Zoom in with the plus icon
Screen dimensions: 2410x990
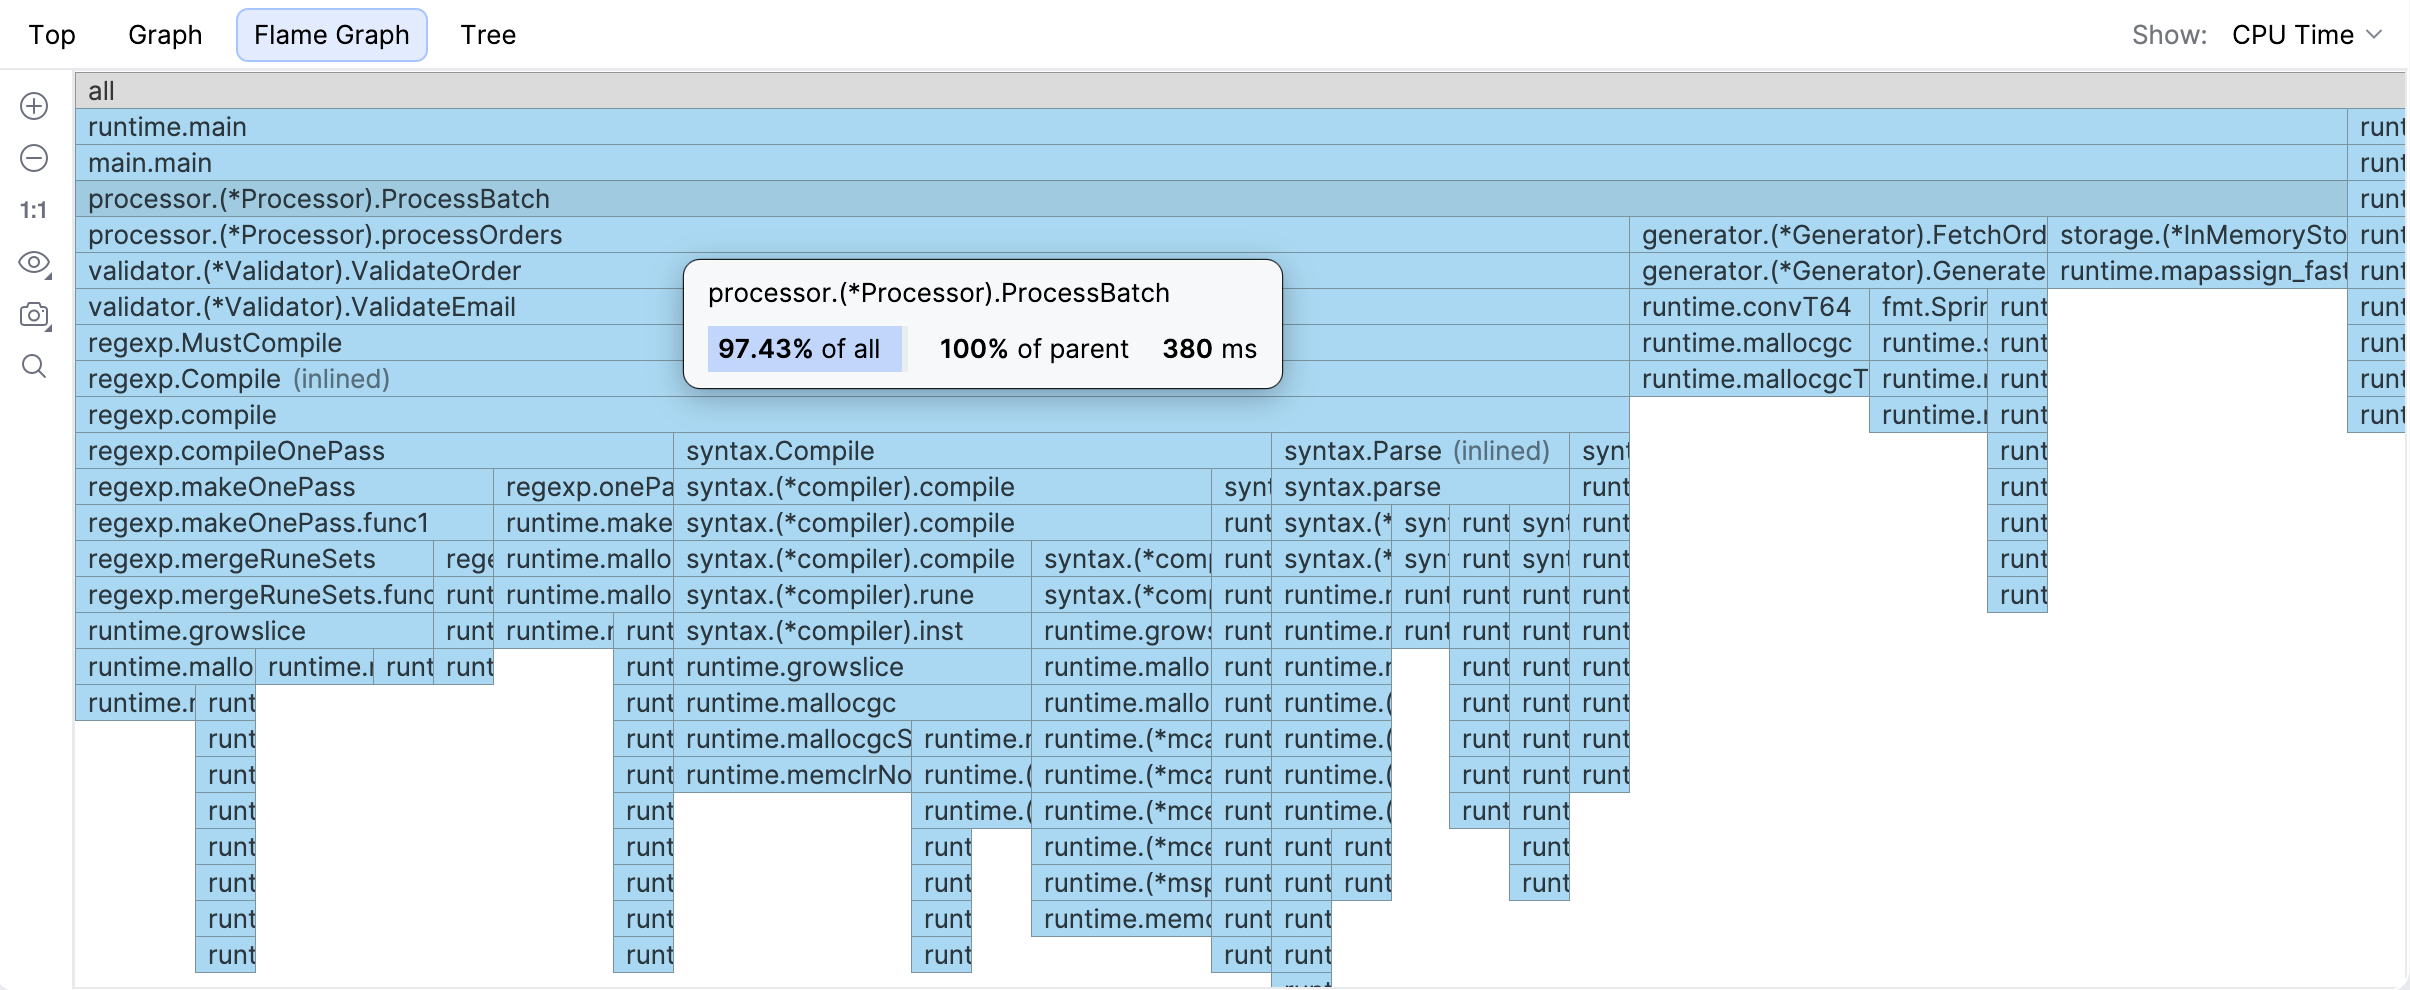click(x=34, y=106)
